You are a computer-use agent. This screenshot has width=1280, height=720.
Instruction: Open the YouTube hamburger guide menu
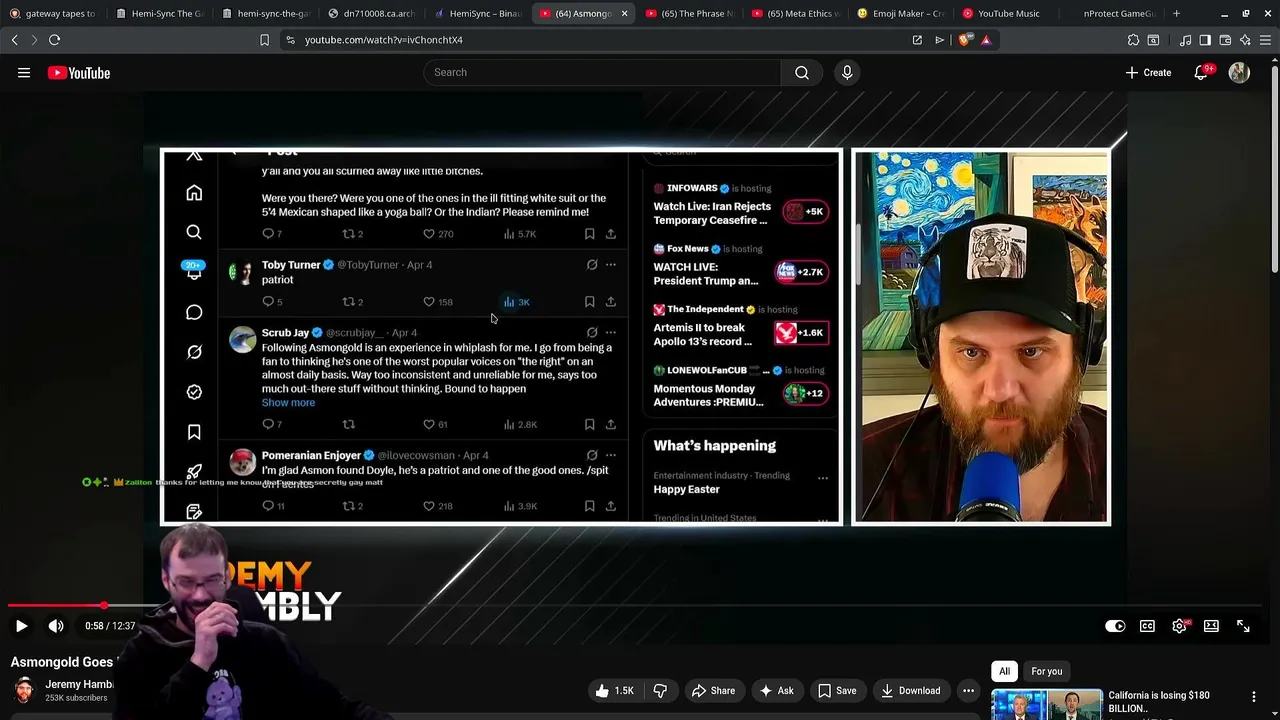tap(24, 72)
